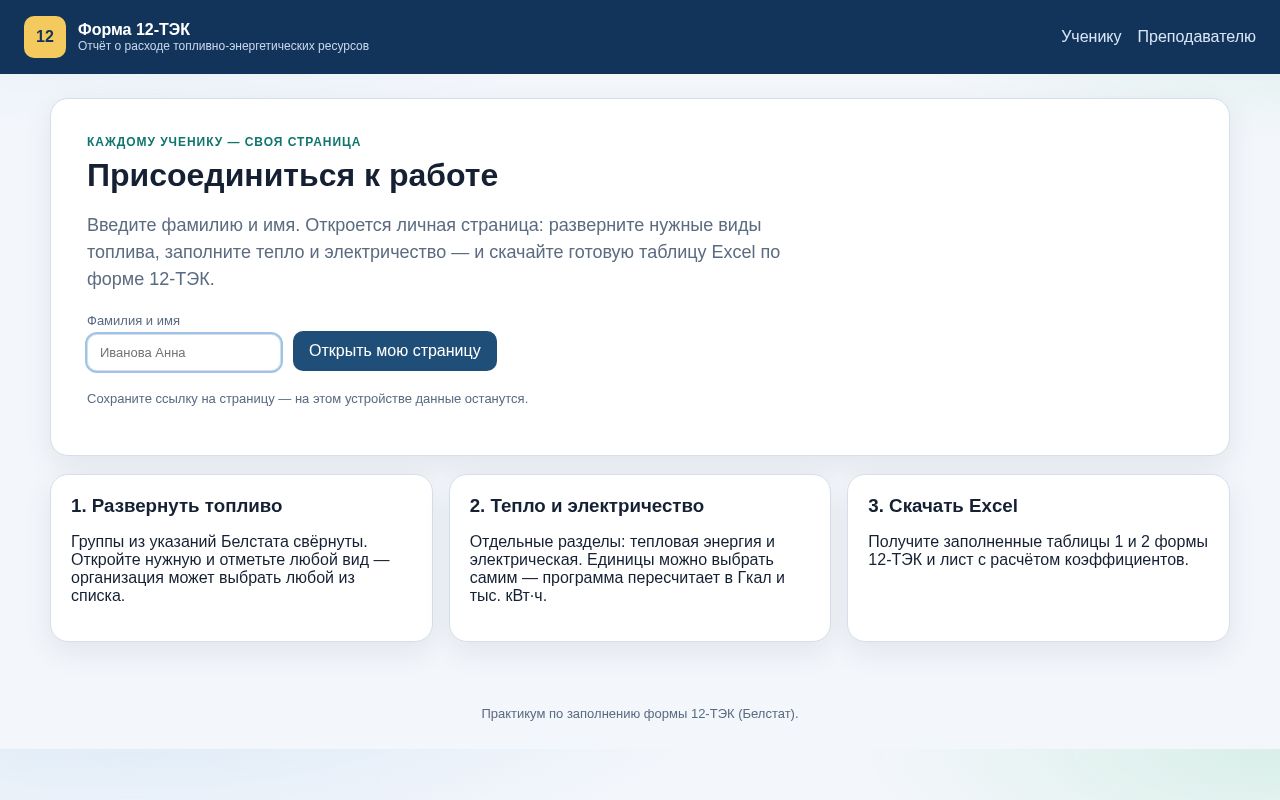Select the heading Присоединиться к работе
The image size is (1280, 800).
(292, 175)
